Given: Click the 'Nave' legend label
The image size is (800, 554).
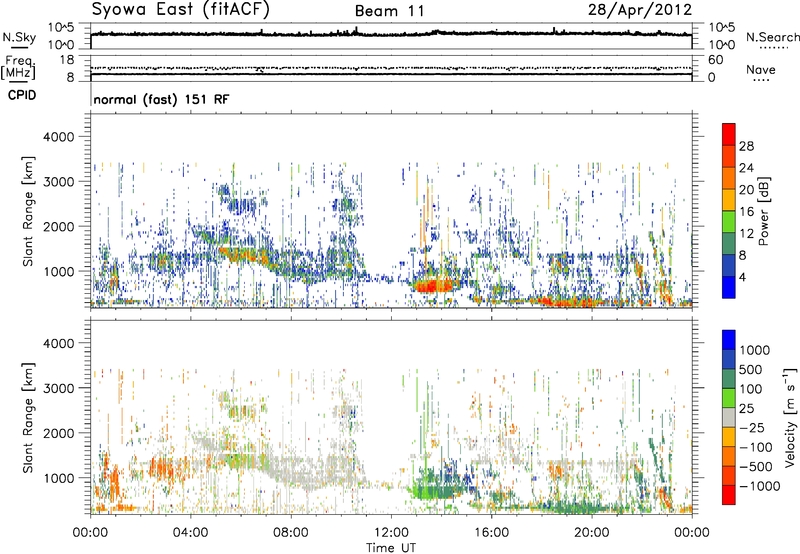Looking at the screenshot, I should (761, 70).
